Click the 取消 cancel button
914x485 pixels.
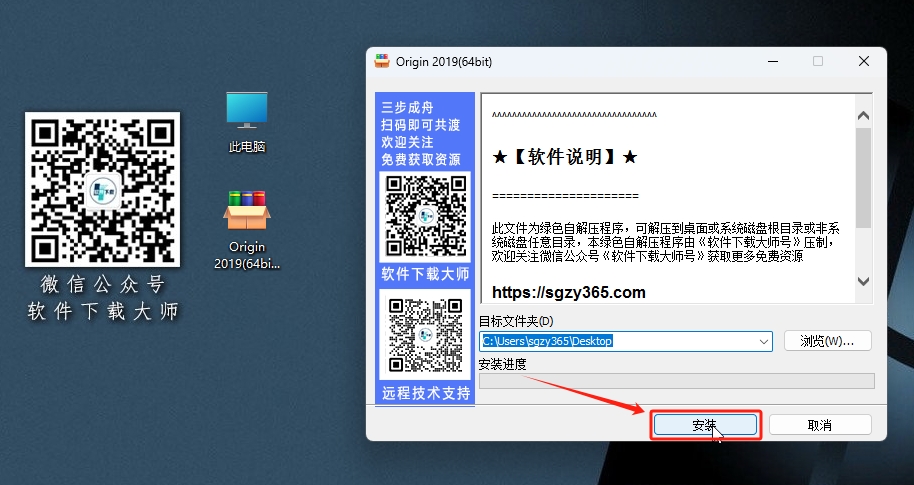820,425
